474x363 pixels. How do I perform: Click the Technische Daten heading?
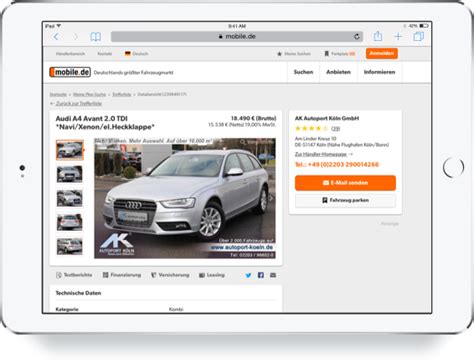[78, 293]
